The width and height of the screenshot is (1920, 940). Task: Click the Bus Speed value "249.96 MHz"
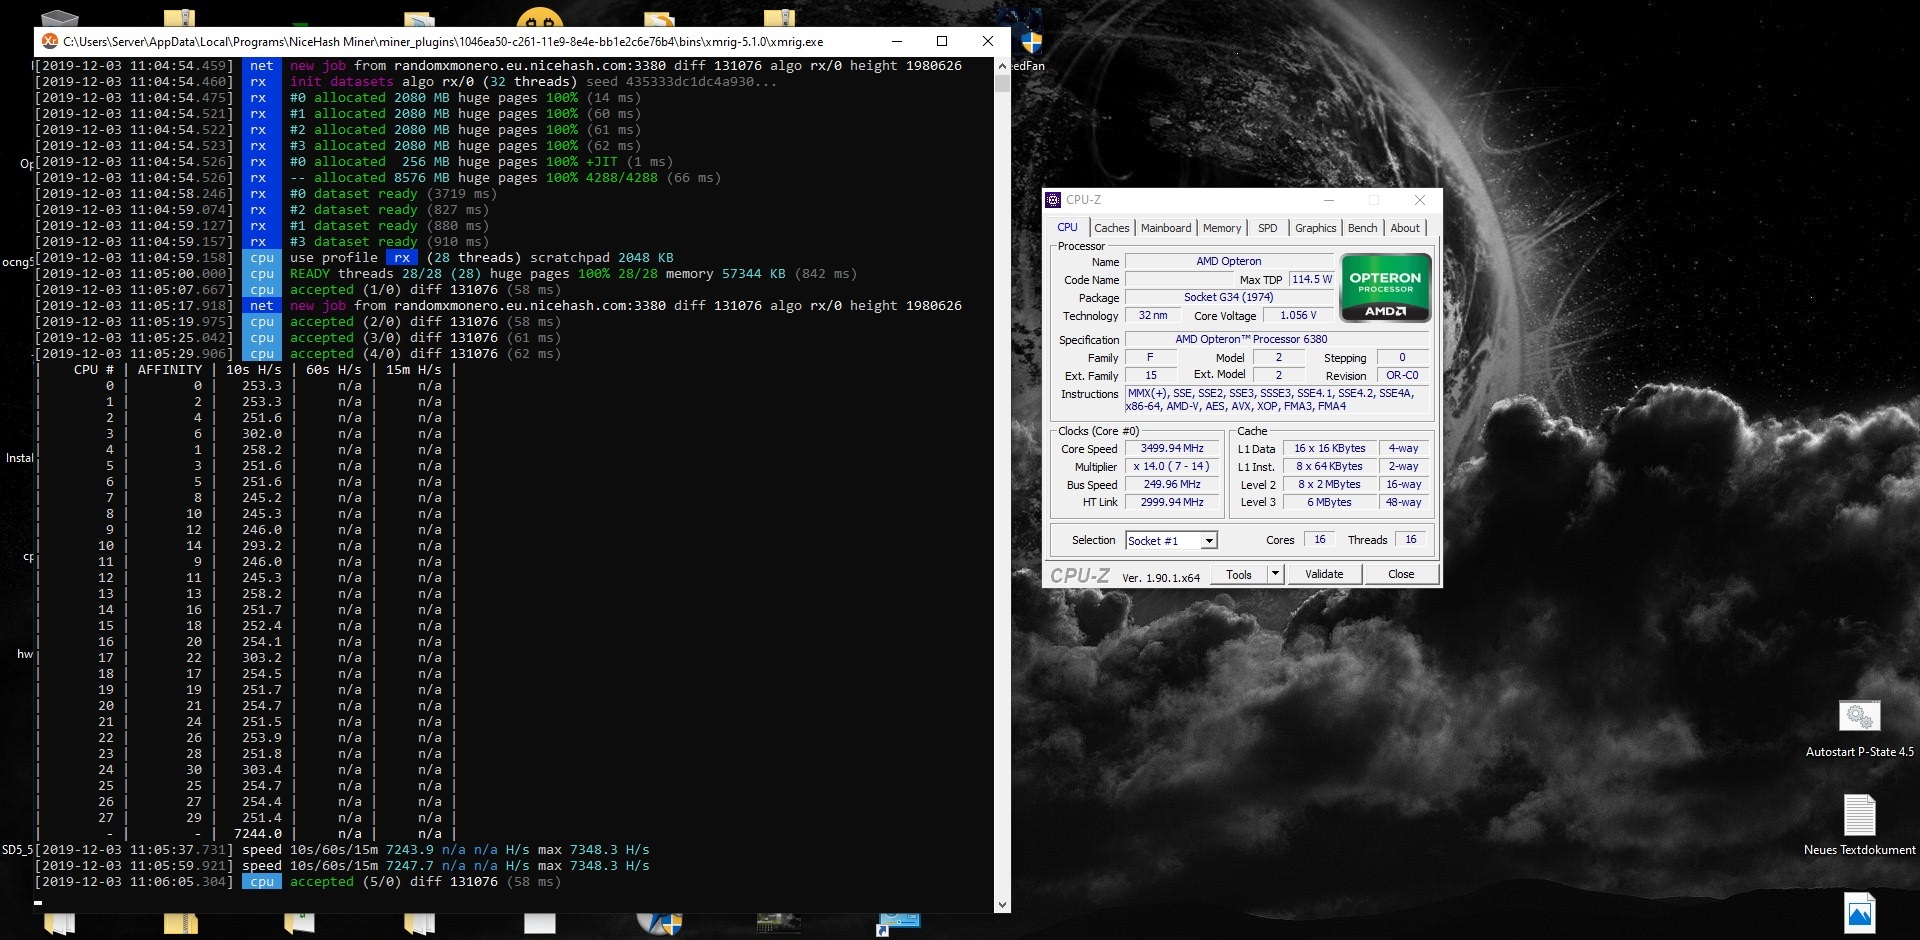pos(1172,484)
